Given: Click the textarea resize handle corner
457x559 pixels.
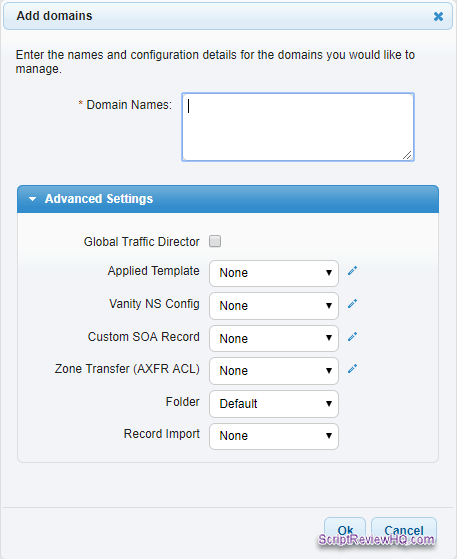Looking at the screenshot, I should click(x=407, y=155).
